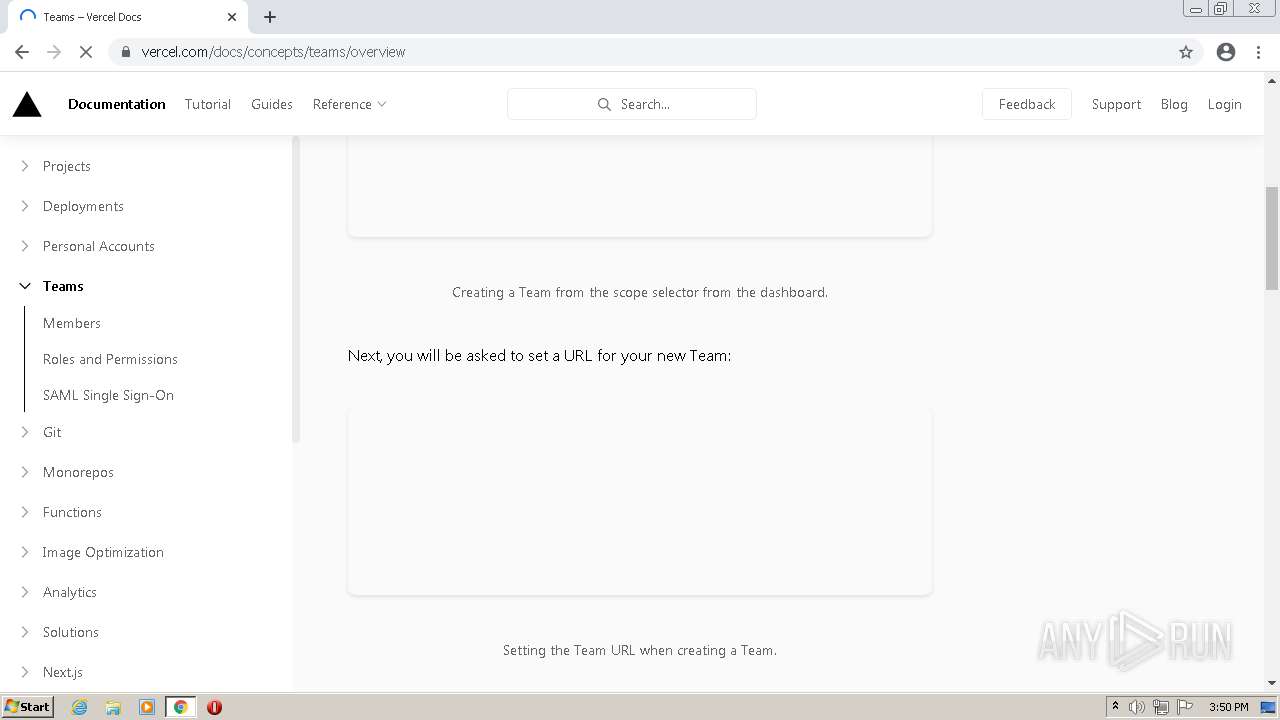Expand the Analytics section
Image resolution: width=1280 pixels, height=720 pixels.
tap(25, 592)
